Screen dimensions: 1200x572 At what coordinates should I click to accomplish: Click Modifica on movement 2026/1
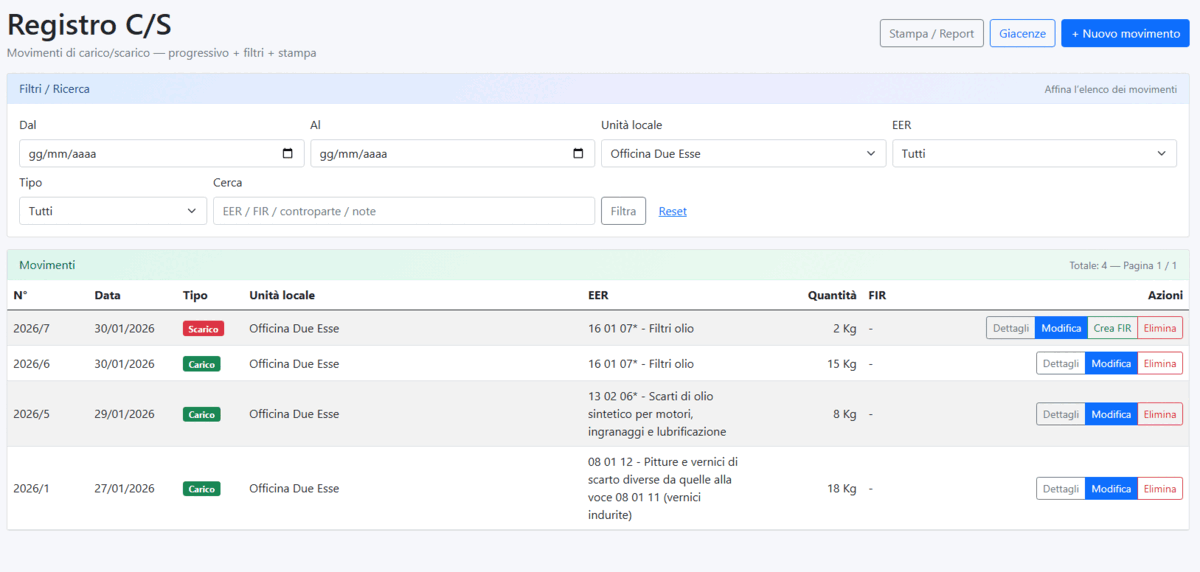(x=1111, y=489)
